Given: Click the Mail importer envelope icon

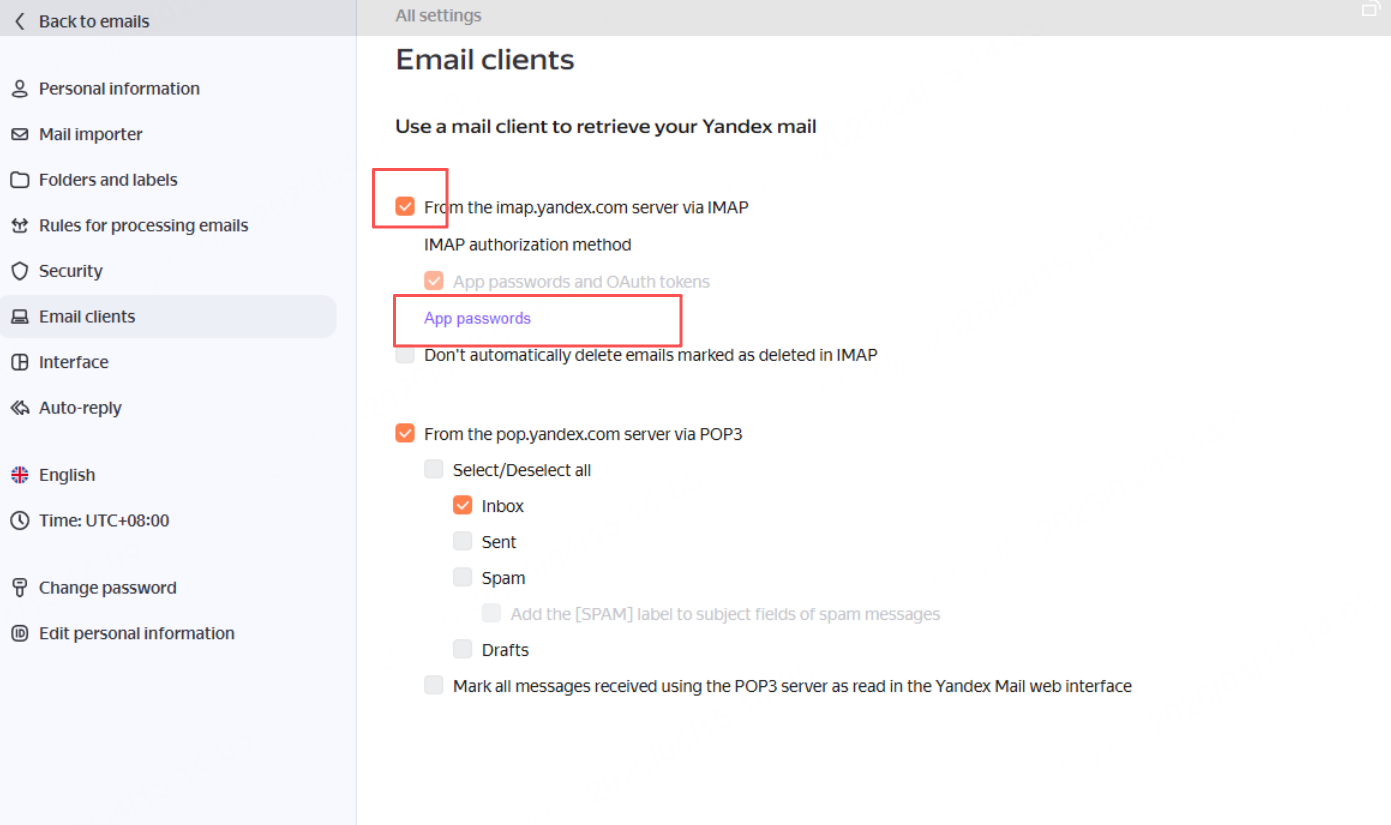Looking at the screenshot, I should (x=19, y=134).
